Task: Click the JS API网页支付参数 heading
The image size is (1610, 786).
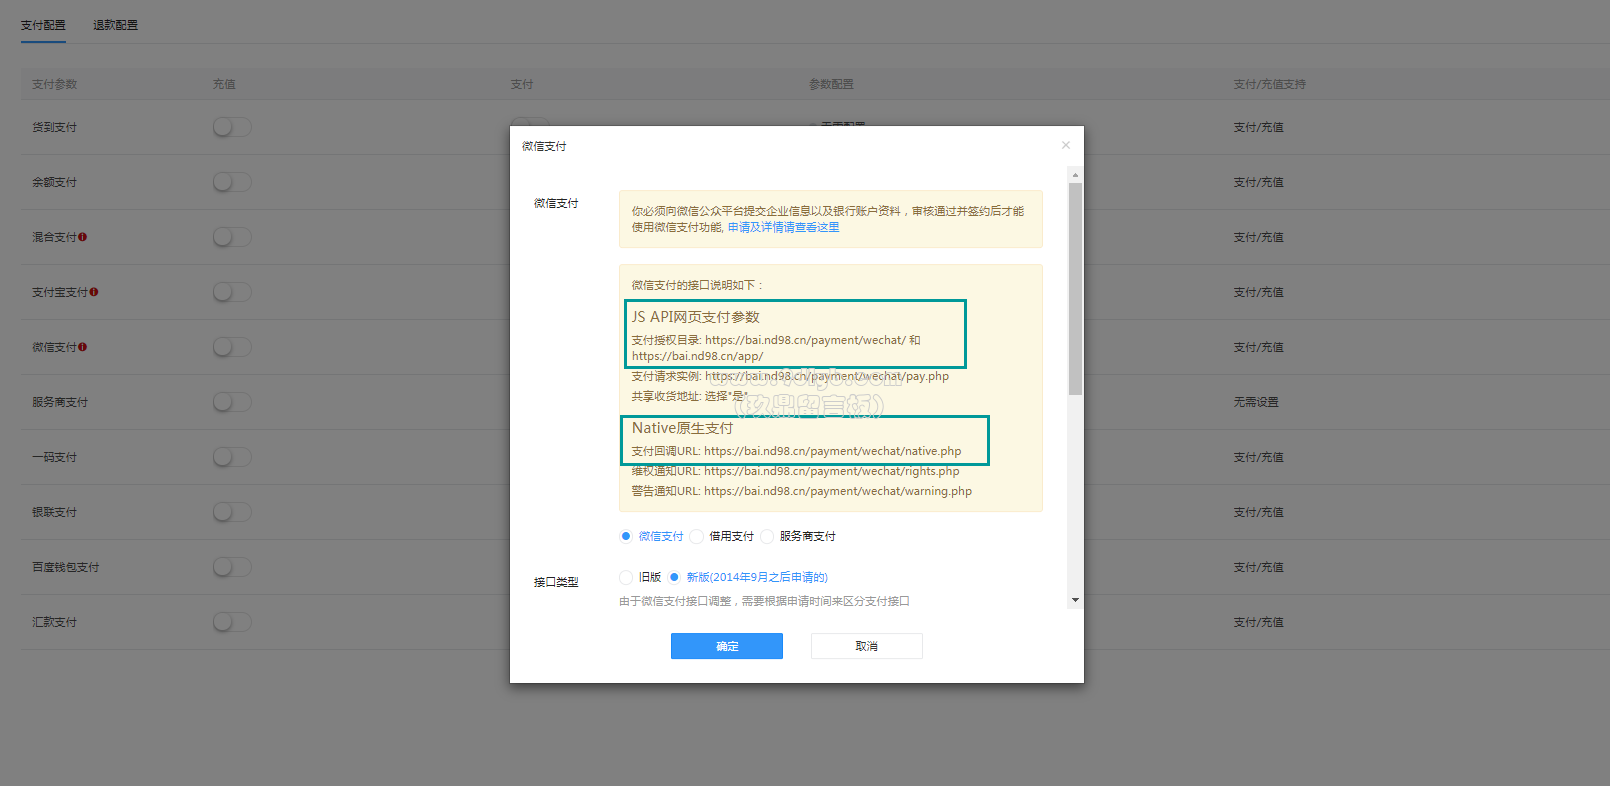Action: pyautogui.click(x=696, y=317)
